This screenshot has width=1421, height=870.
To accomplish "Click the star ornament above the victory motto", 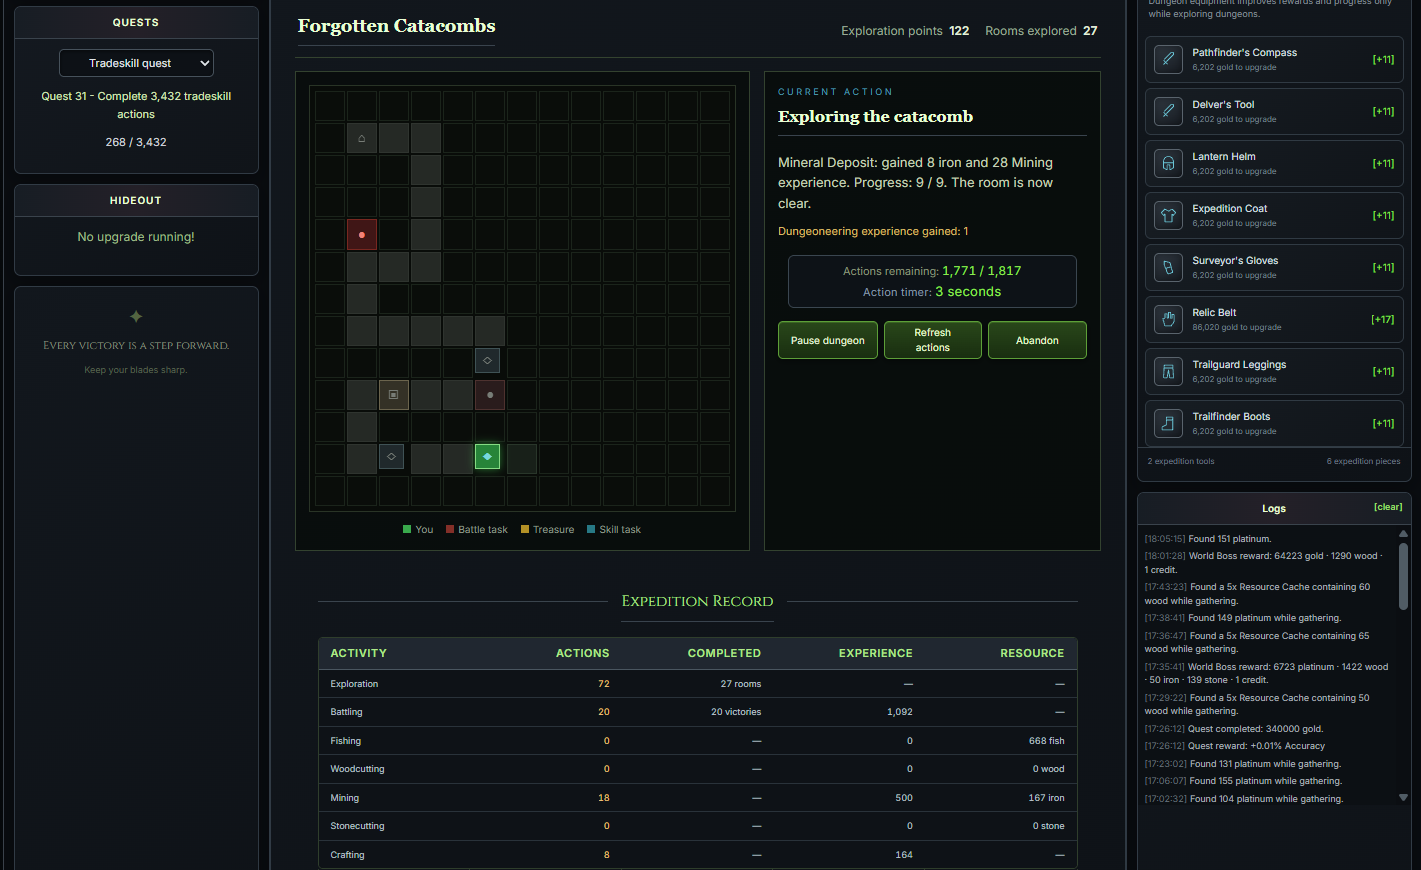I will click(136, 317).
